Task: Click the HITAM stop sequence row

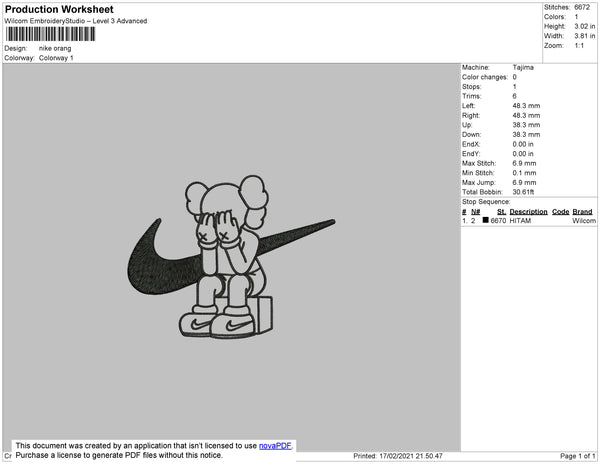Action: [x=529, y=221]
